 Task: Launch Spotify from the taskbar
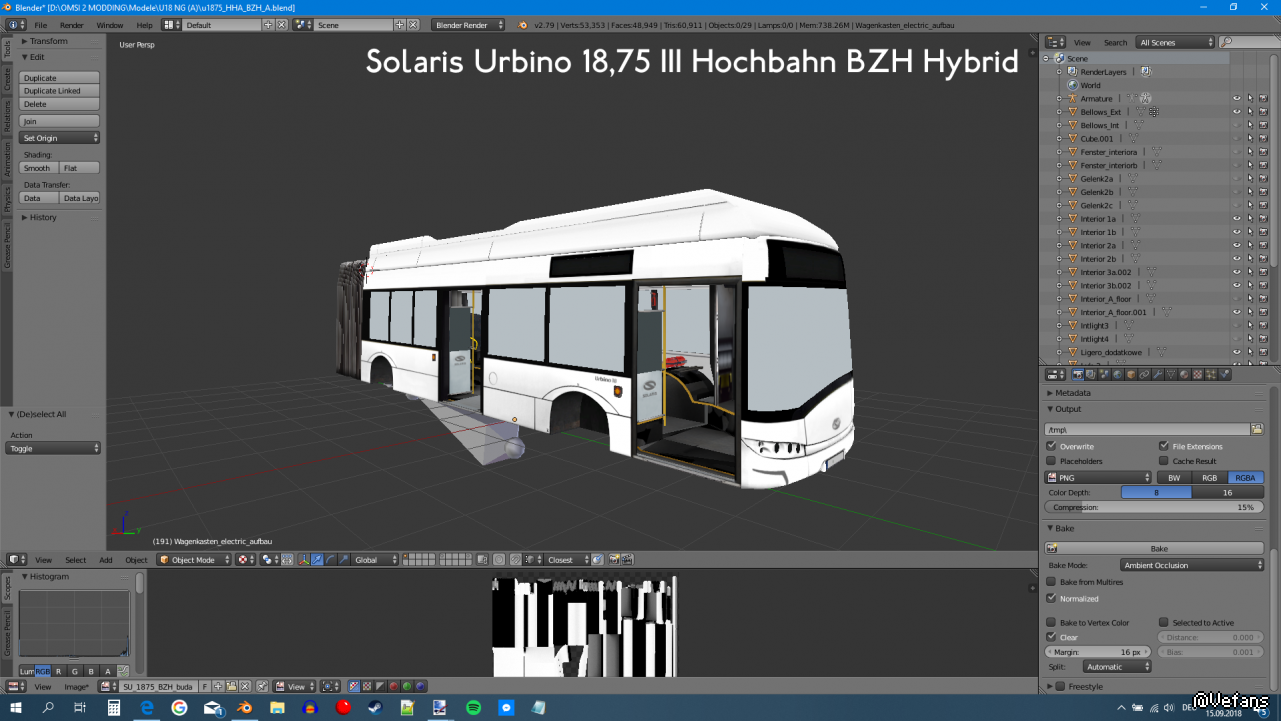pos(474,708)
